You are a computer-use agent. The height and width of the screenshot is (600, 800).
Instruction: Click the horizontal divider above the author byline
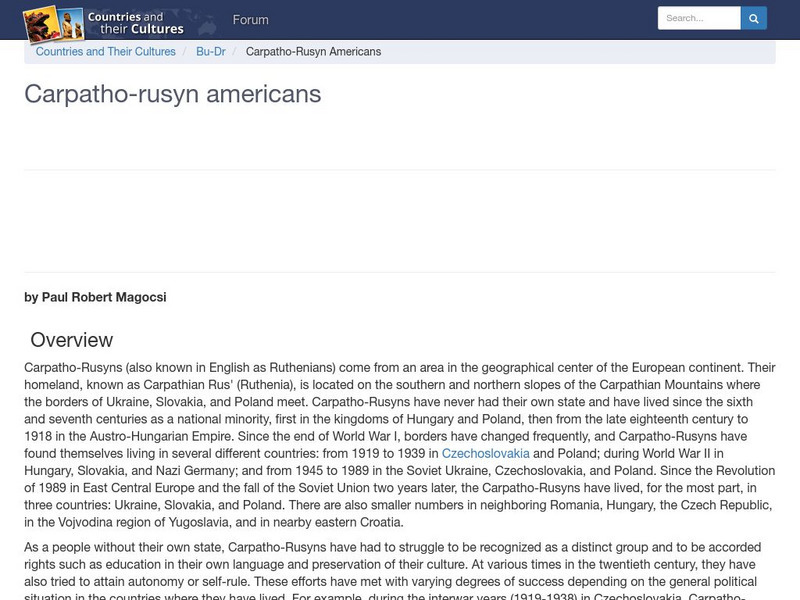400,273
